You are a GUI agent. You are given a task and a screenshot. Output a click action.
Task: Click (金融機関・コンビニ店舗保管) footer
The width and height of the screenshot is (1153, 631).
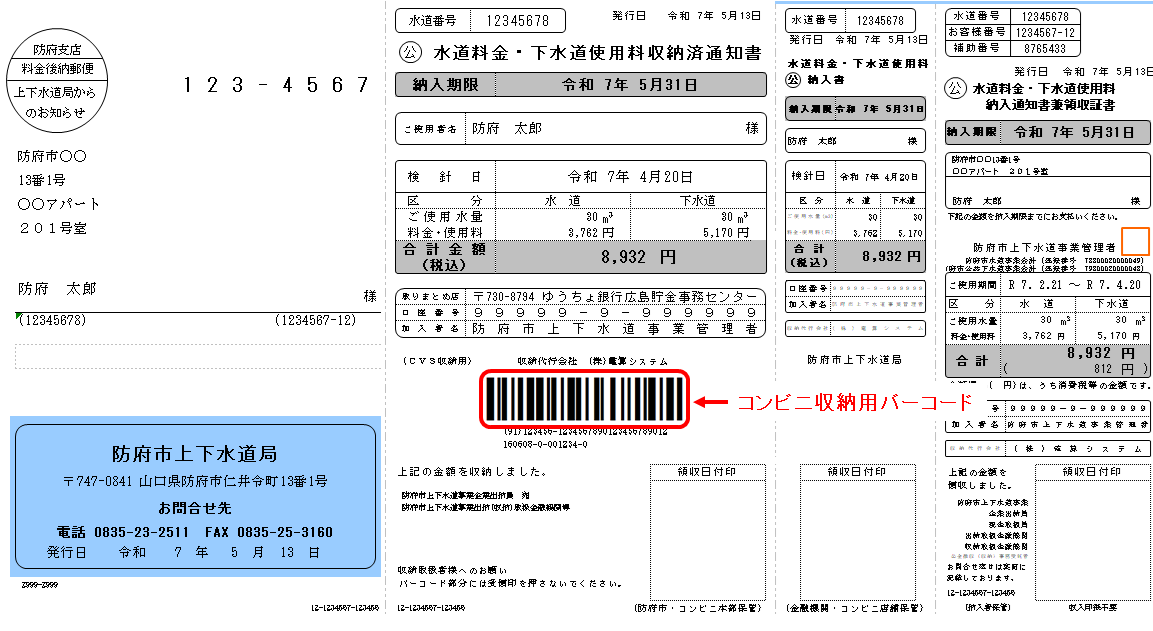tap(854, 608)
